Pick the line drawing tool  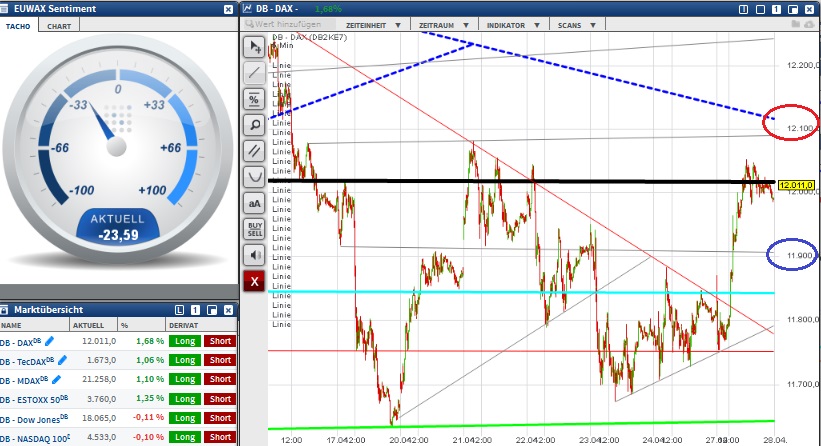click(x=254, y=73)
